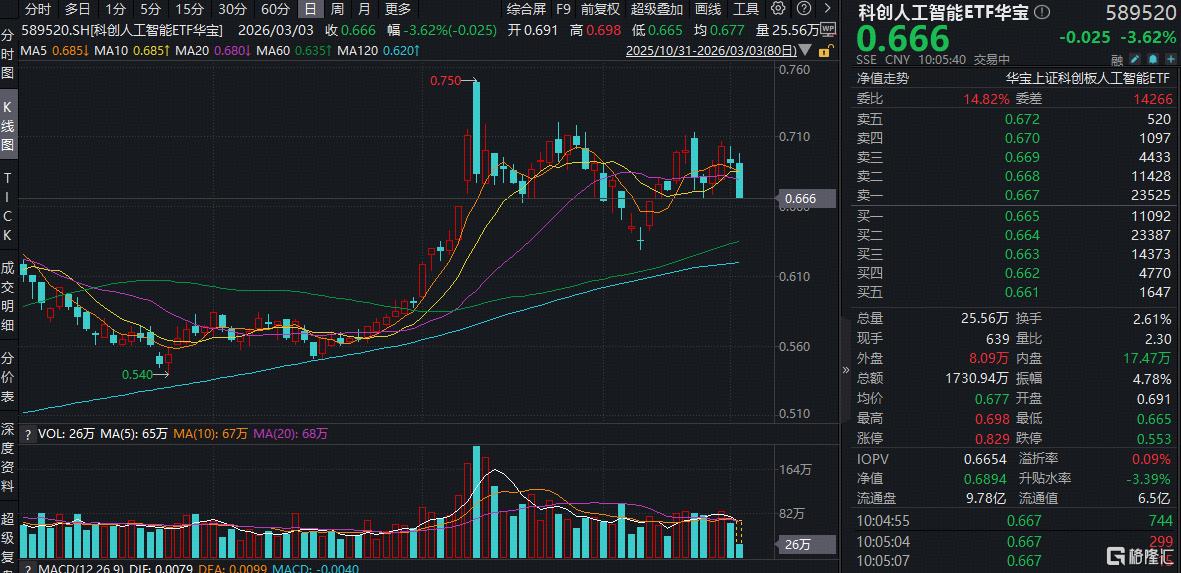
Task: Select the 日 daily period tab
Action: click(310, 9)
